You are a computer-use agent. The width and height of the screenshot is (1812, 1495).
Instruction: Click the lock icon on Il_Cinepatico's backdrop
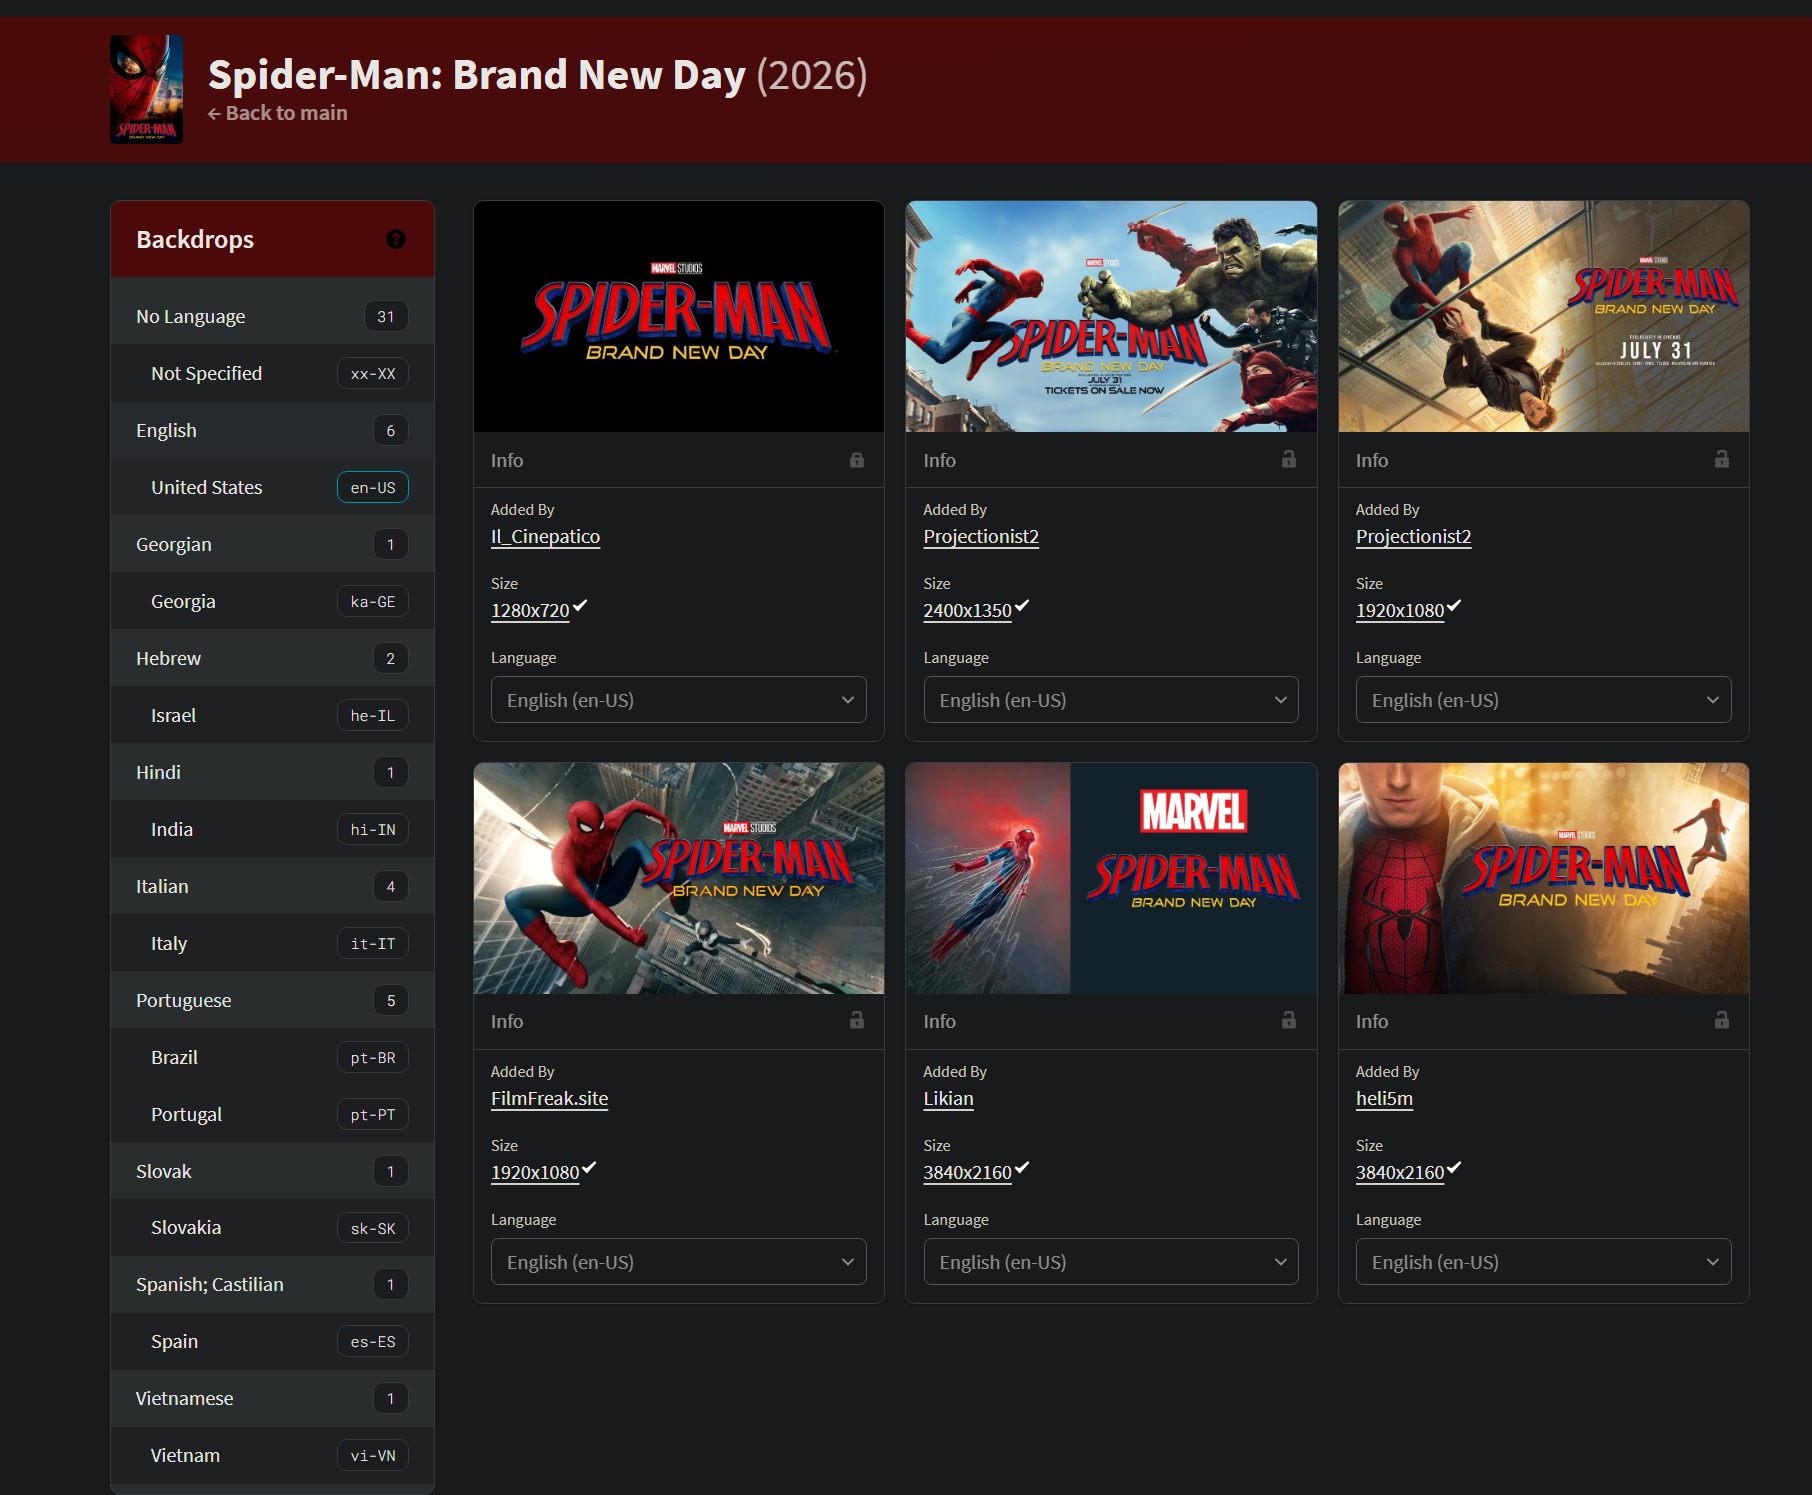point(857,460)
